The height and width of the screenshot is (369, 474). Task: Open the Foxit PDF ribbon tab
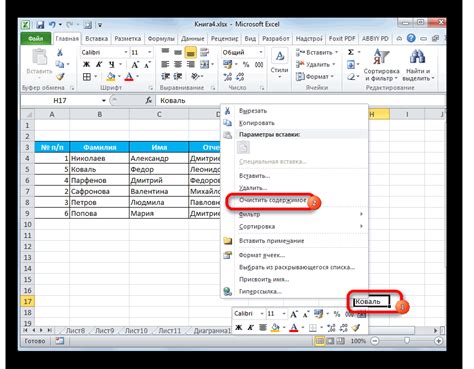[x=342, y=39]
